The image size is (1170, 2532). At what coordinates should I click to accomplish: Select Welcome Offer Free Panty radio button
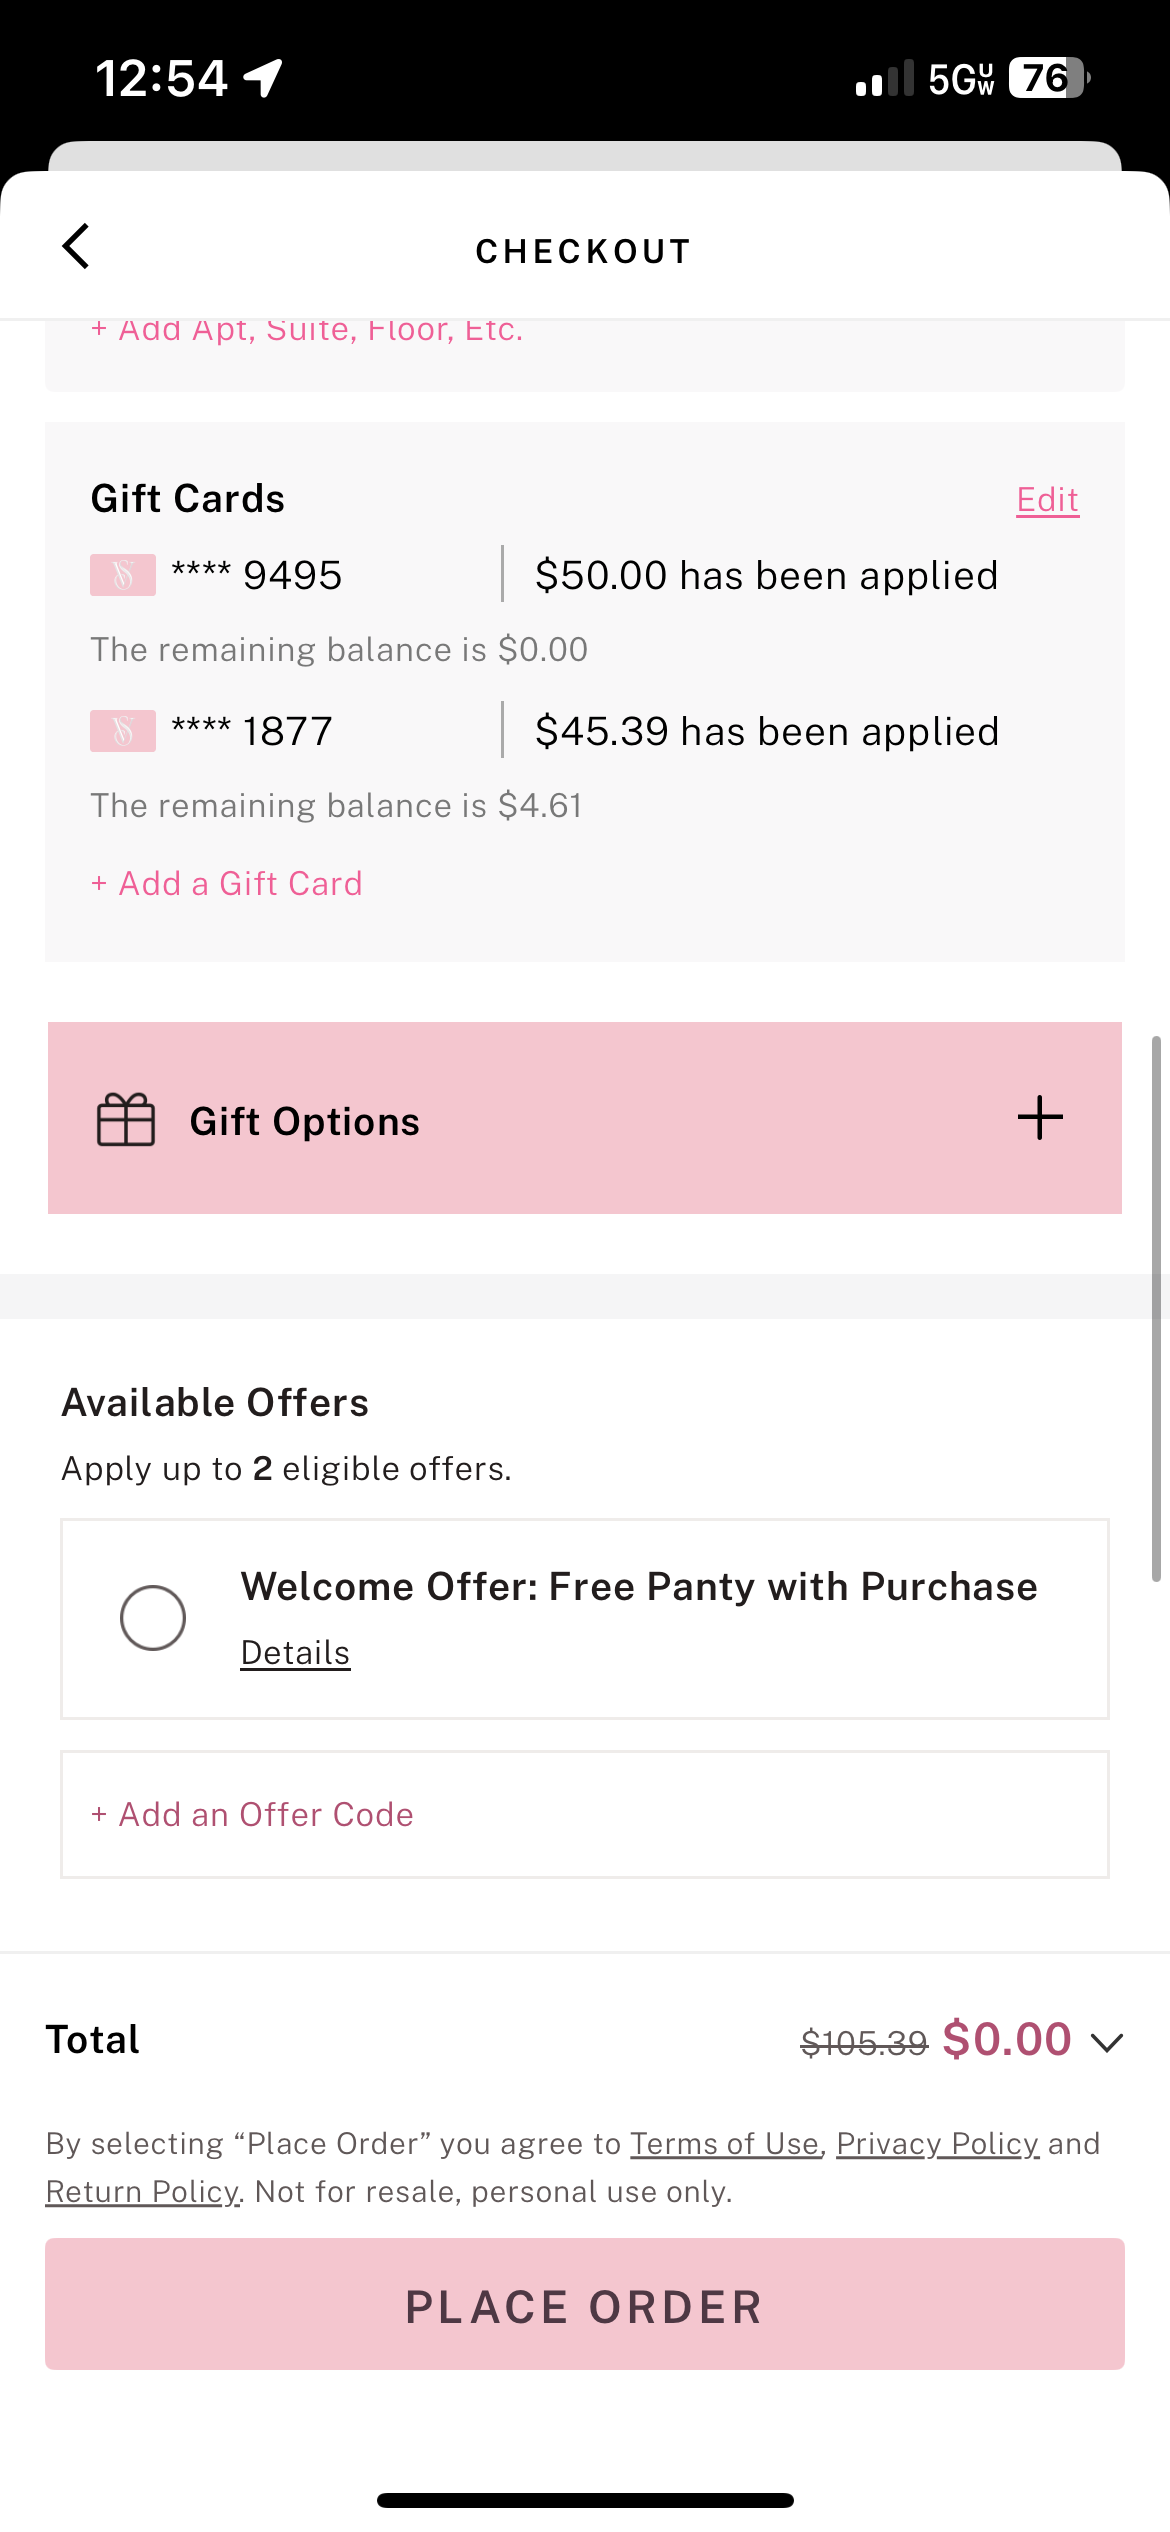pos(153,1618)
